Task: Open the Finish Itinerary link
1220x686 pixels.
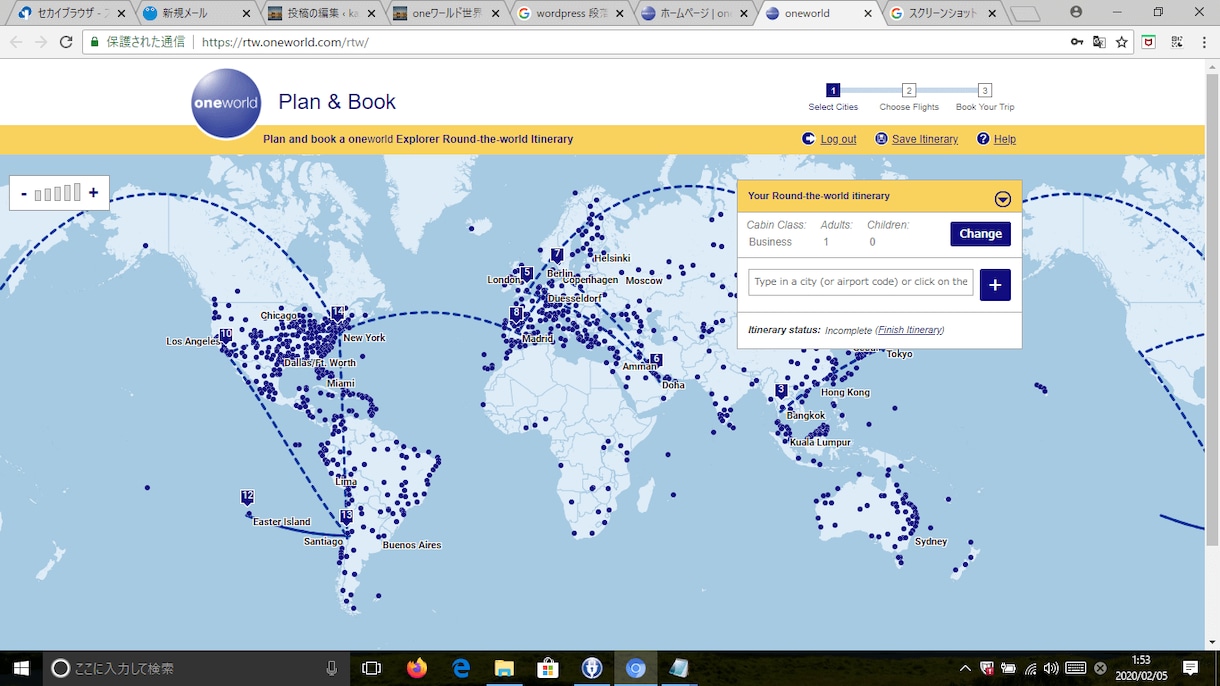Action: pyautogui.click(x=910, y=330)
